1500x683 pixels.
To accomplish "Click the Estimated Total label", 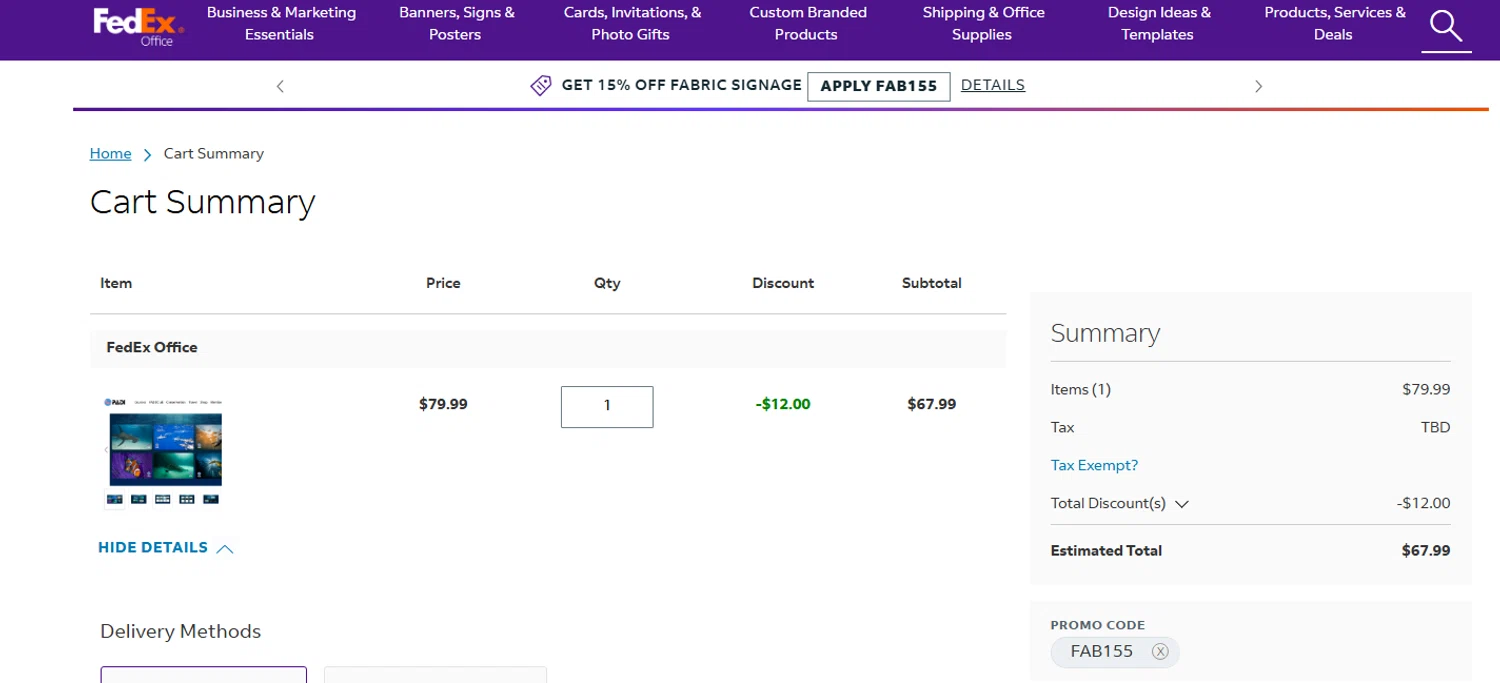I will pyautogui.click(x=1106, y=550).
